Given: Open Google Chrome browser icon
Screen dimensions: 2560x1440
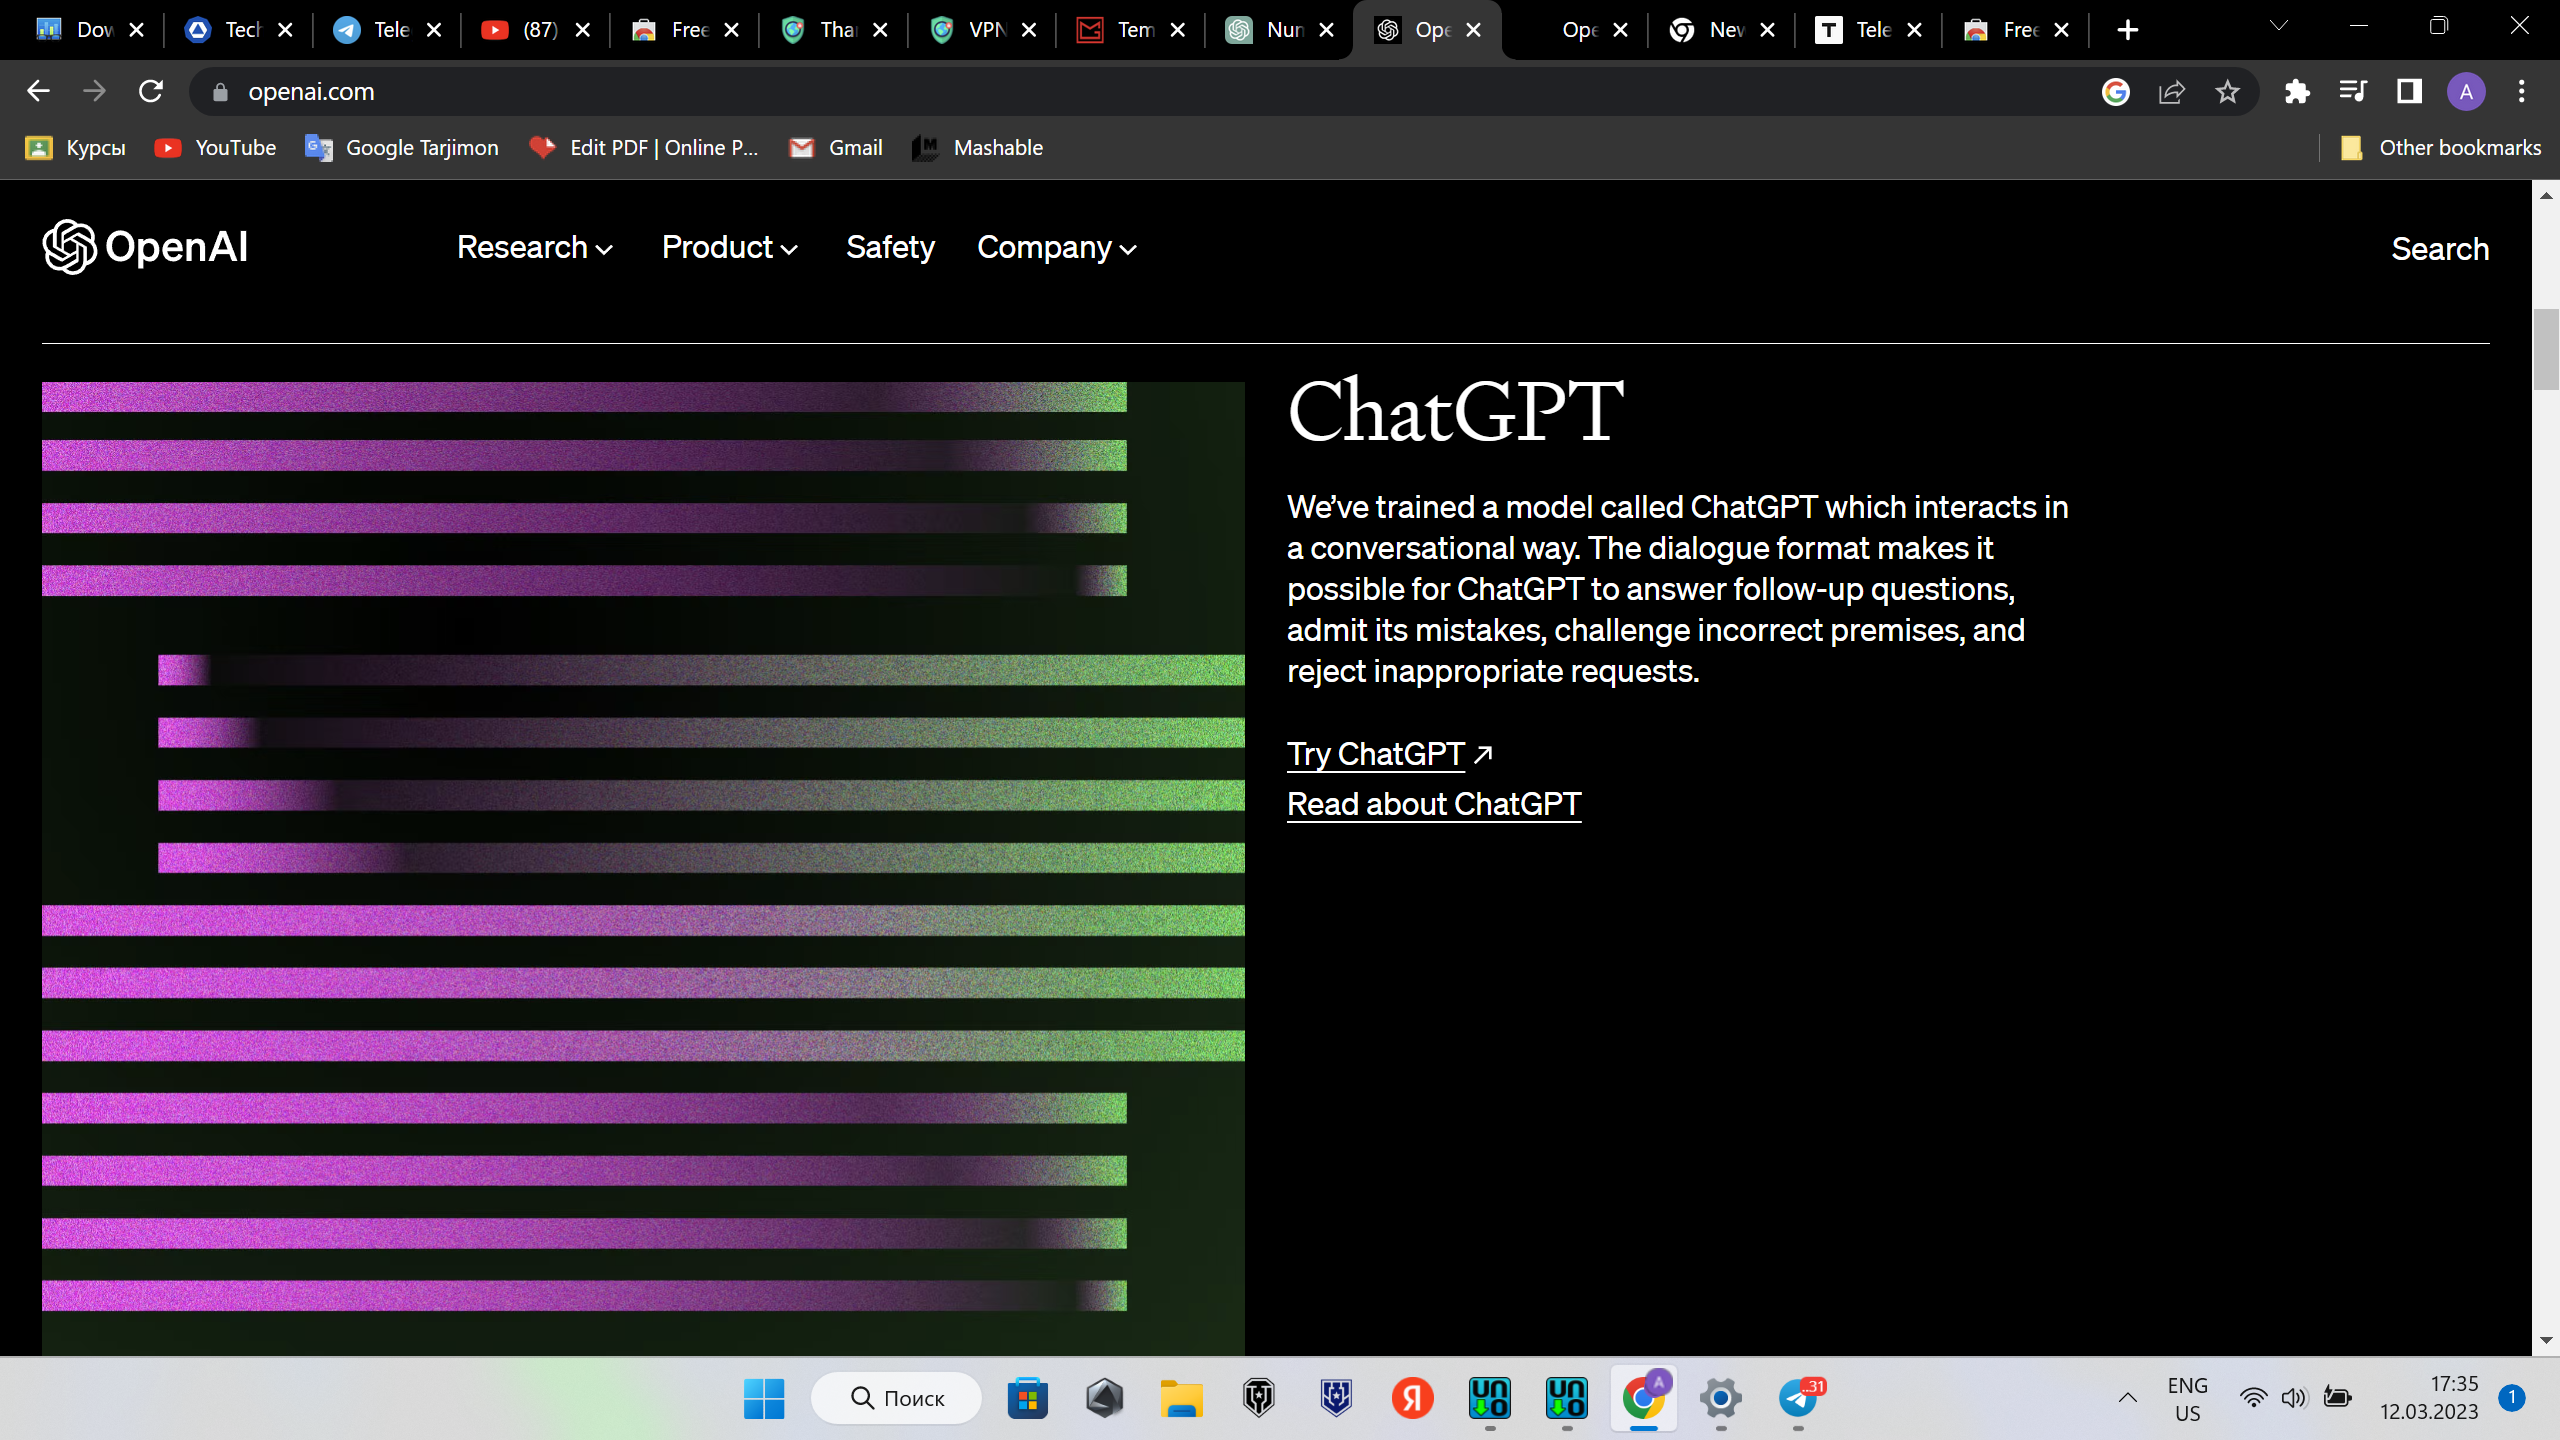Looking at the screenshot, I should (1644, 1398).
